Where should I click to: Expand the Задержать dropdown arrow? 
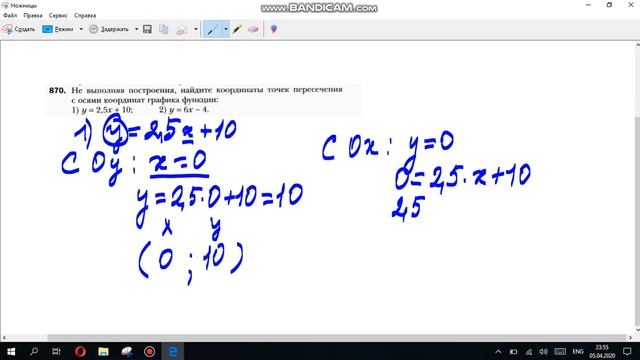[x=136, y=29]
